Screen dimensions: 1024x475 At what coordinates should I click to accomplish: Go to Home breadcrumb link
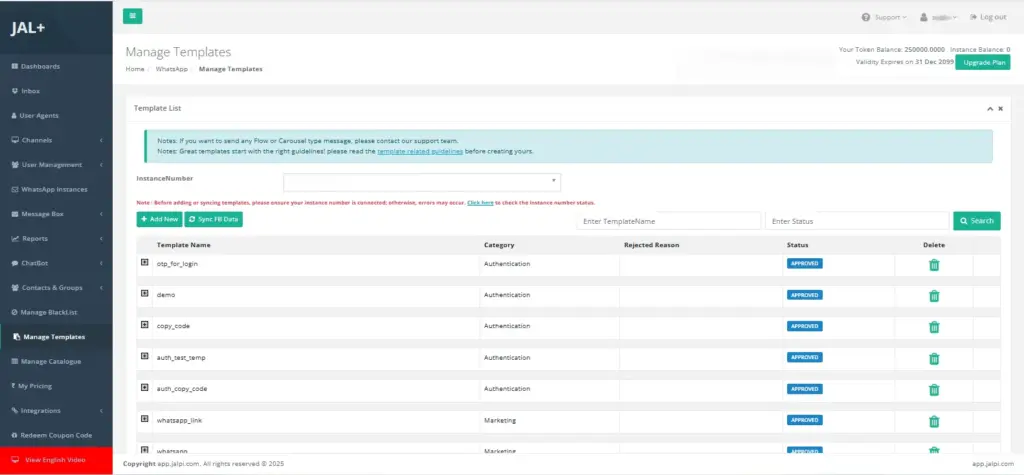click(x=135, y=69)
